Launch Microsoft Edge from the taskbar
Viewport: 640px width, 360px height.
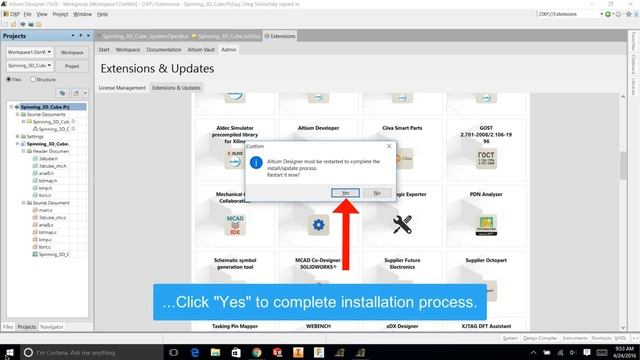point(195,352)
